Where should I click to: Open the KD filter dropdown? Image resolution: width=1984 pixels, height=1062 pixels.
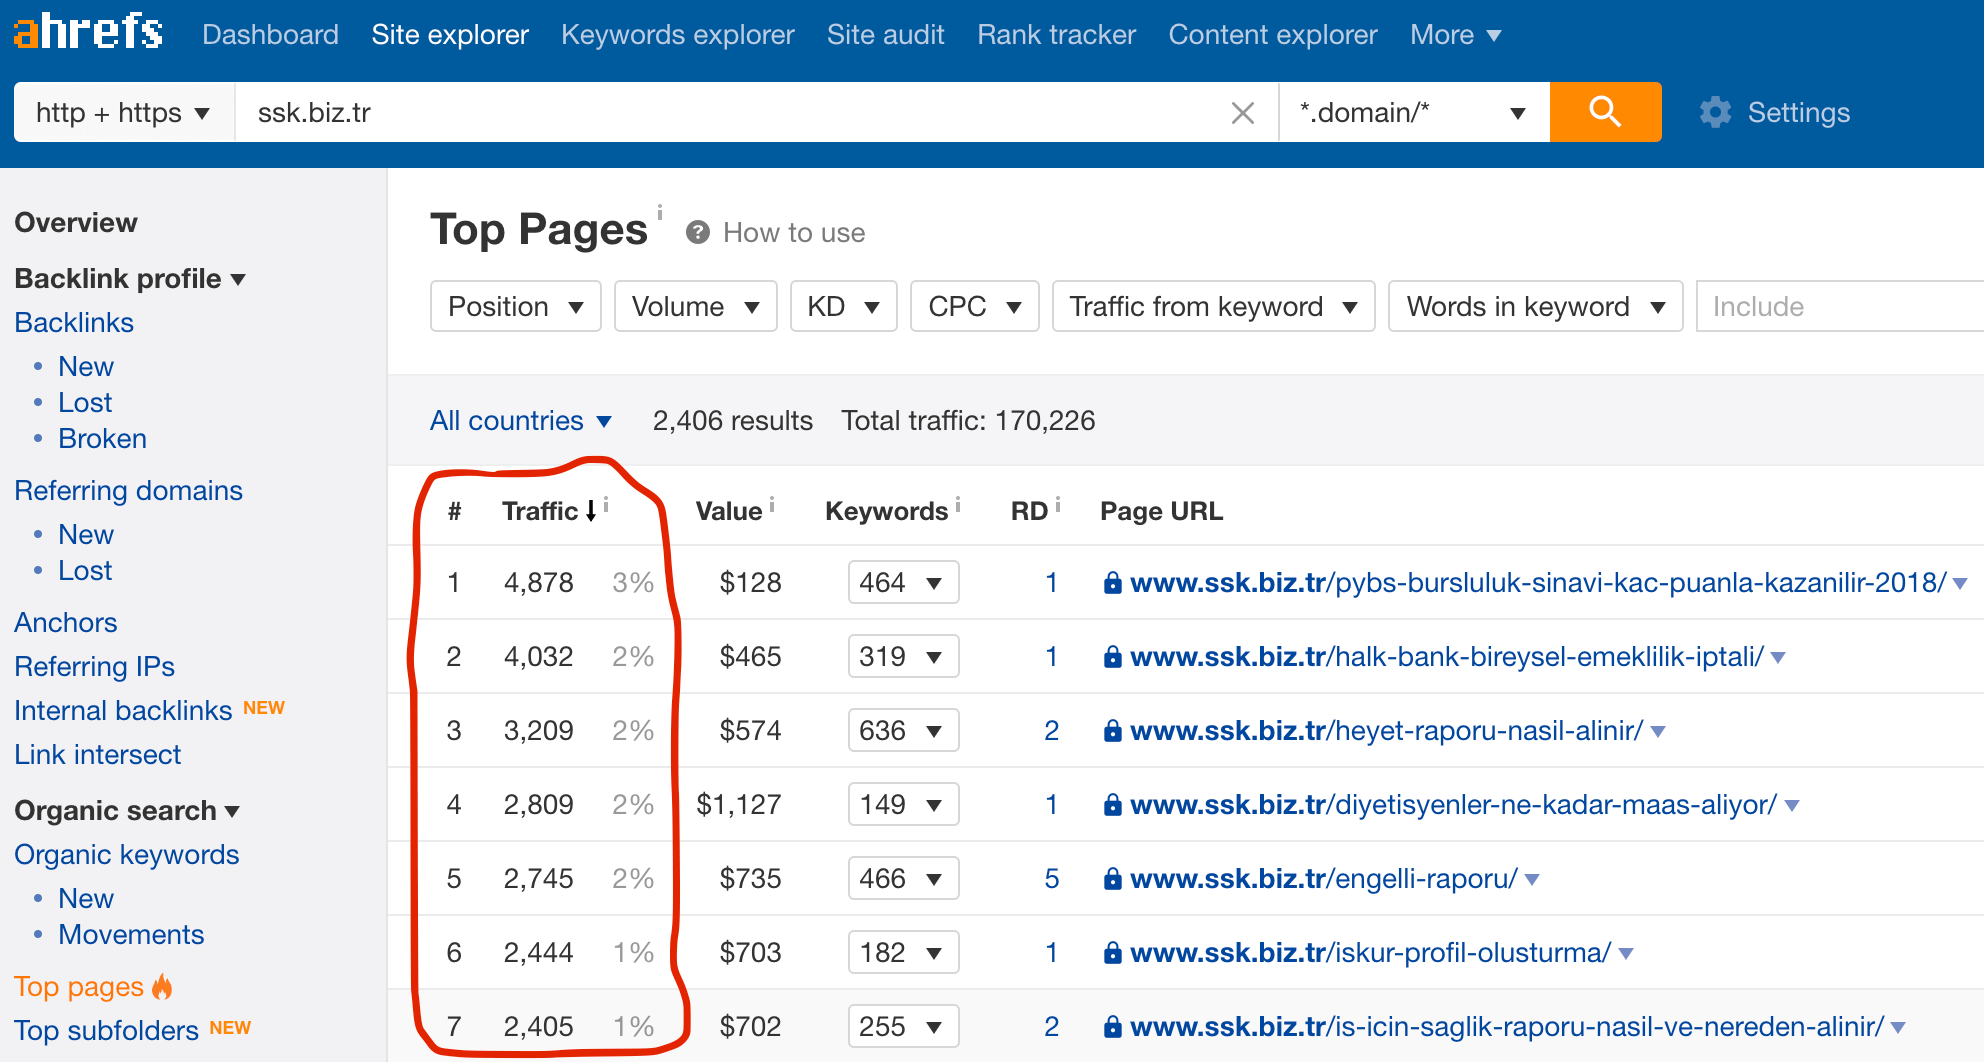tap(843, 306)
